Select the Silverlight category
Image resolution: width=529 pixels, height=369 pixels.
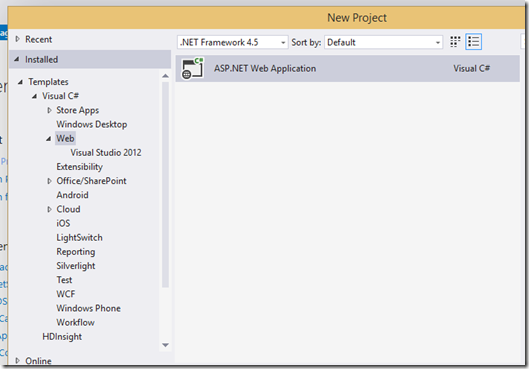point(76,266)
